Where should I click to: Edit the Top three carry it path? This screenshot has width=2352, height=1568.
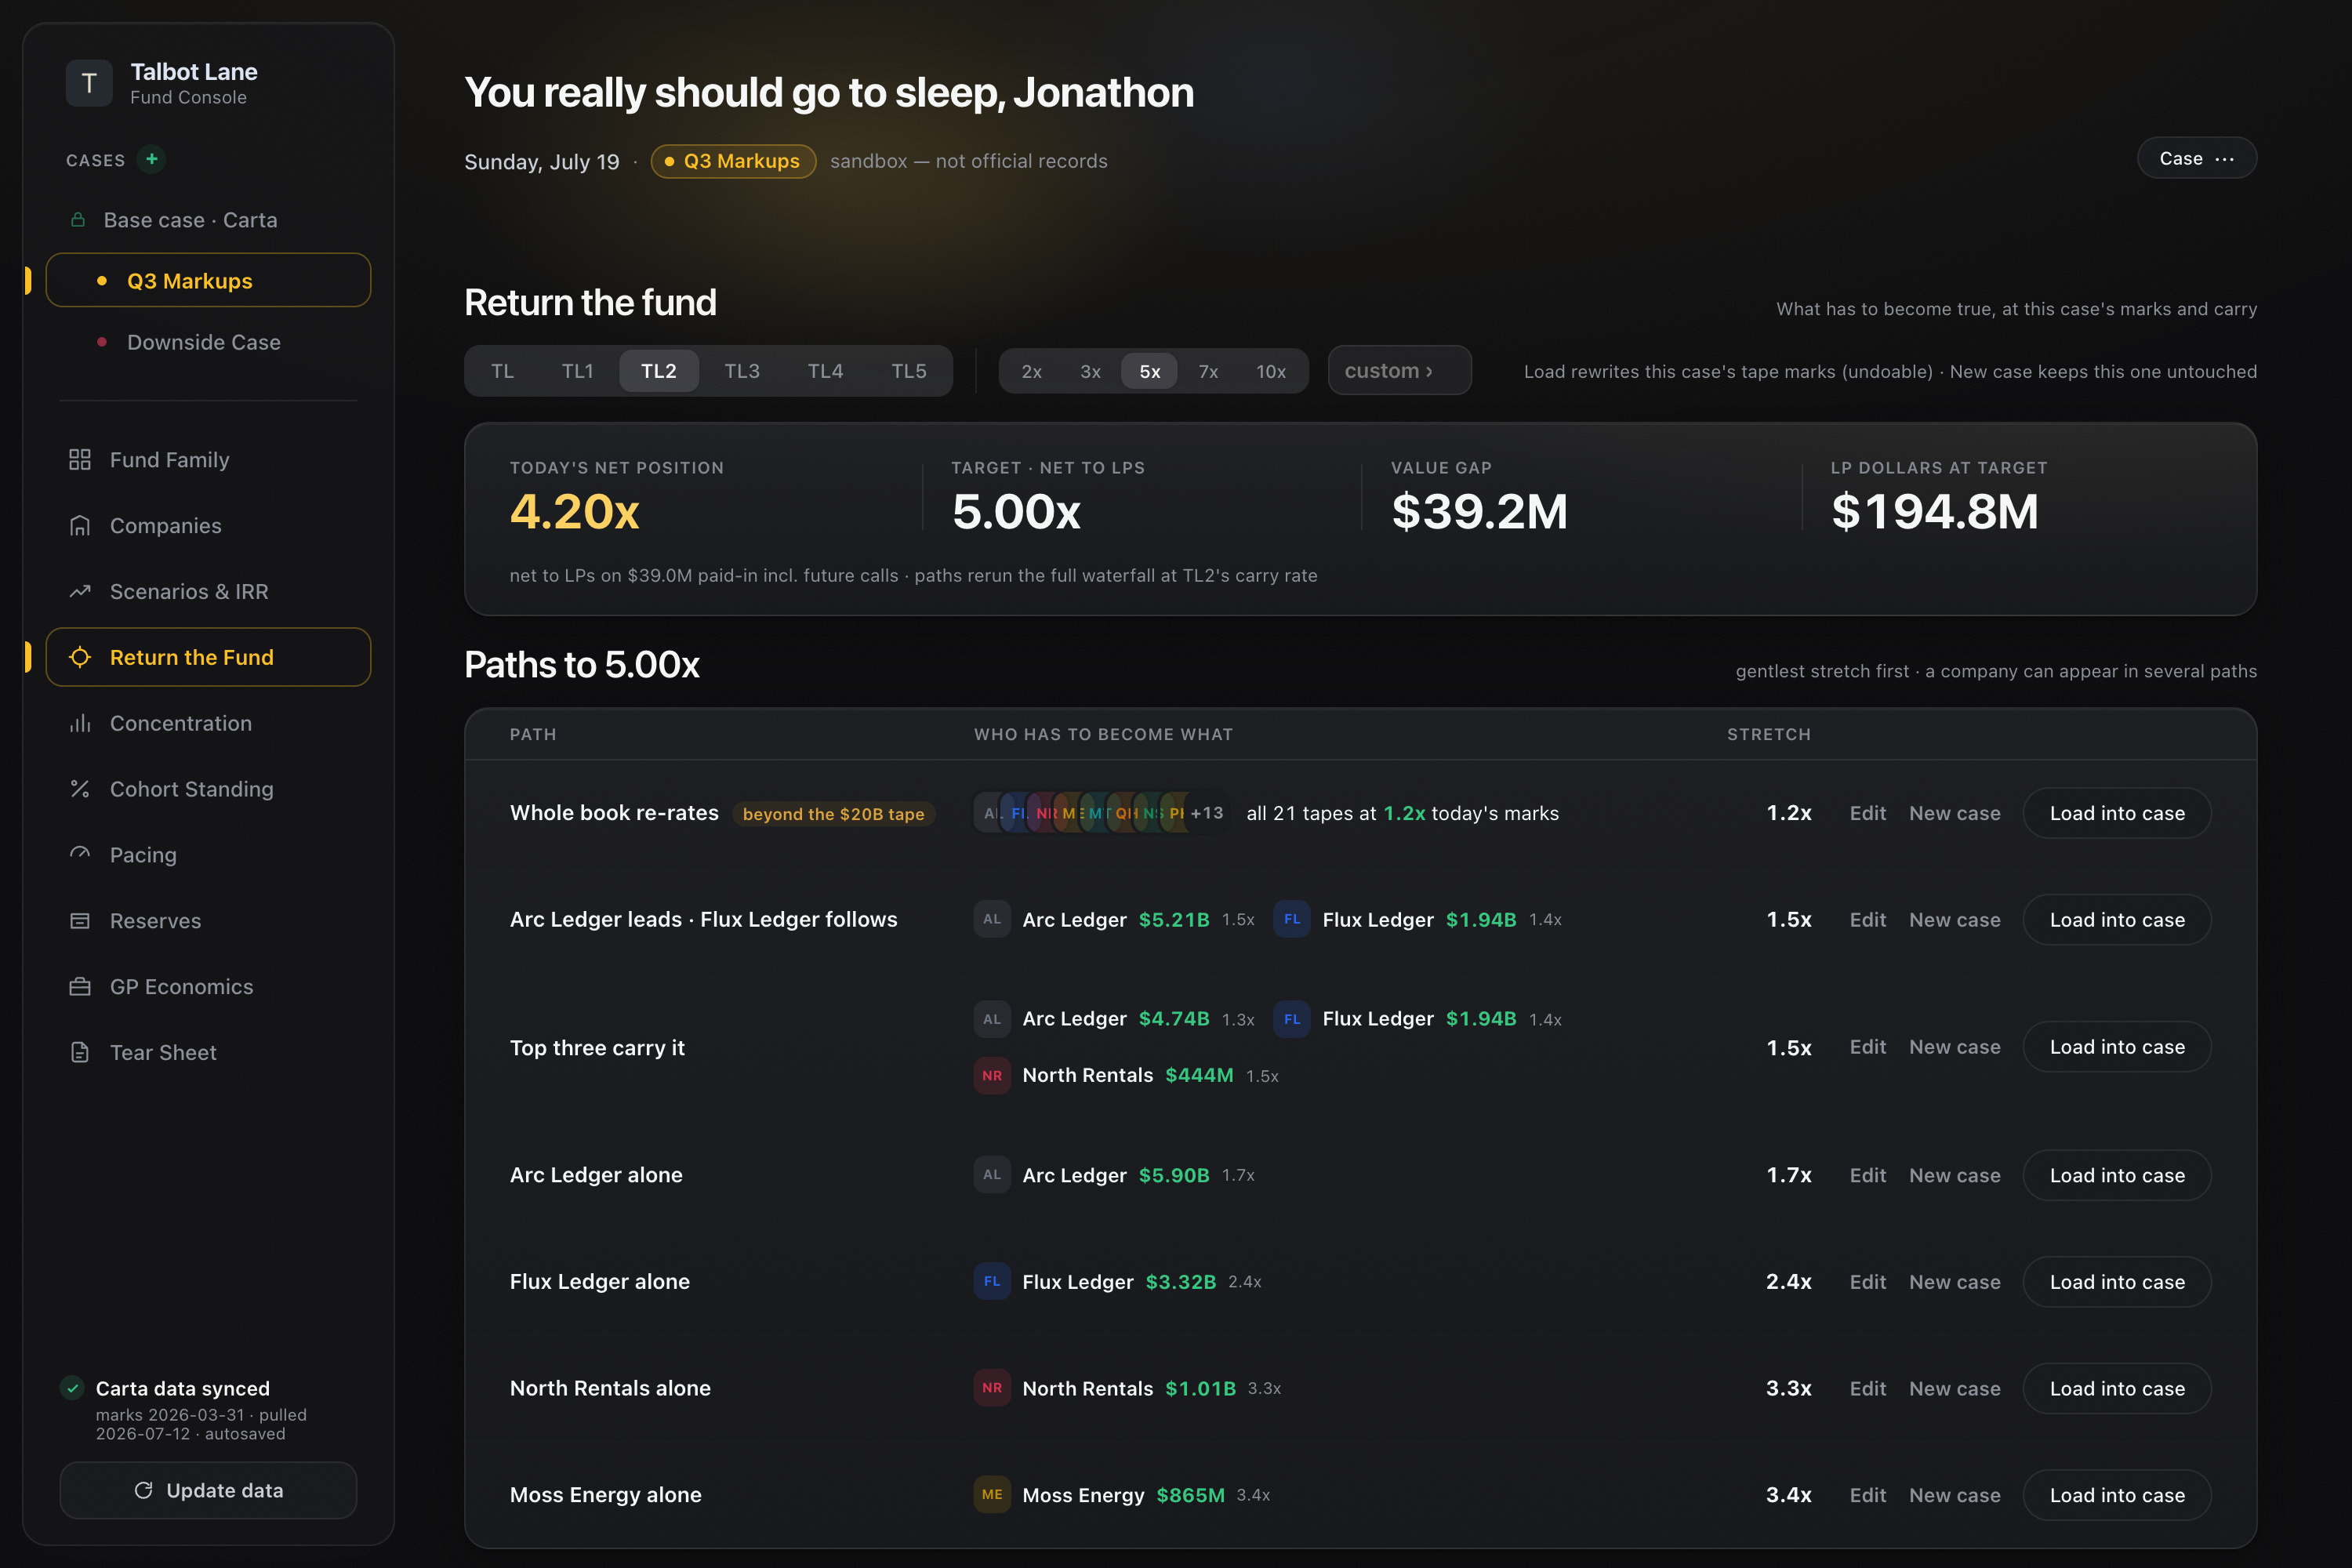click(x=1867, y=1047)
